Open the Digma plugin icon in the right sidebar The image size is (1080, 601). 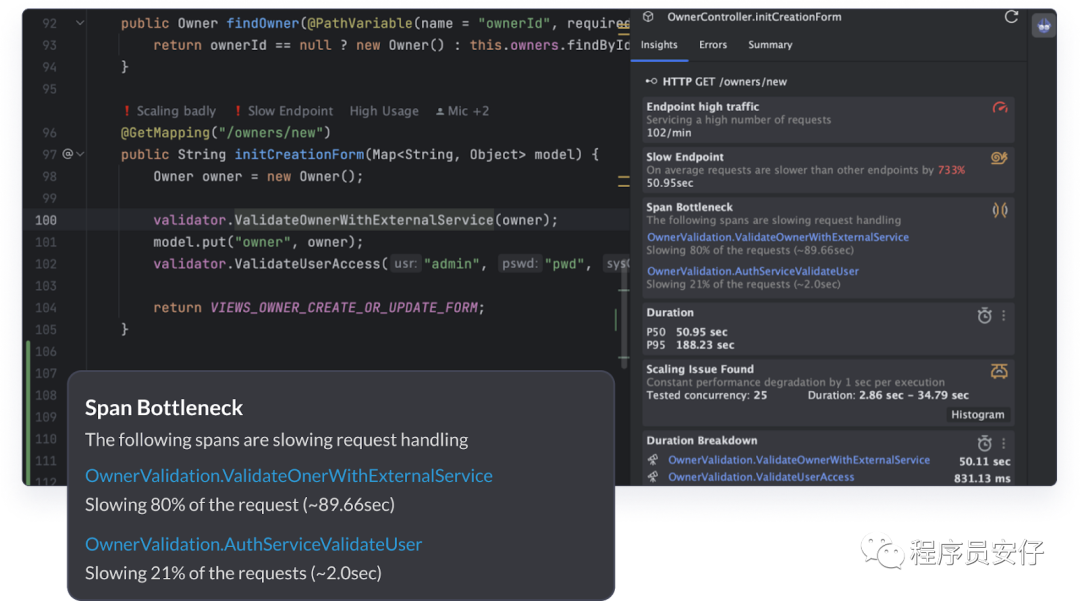(x=1043, y=26)
